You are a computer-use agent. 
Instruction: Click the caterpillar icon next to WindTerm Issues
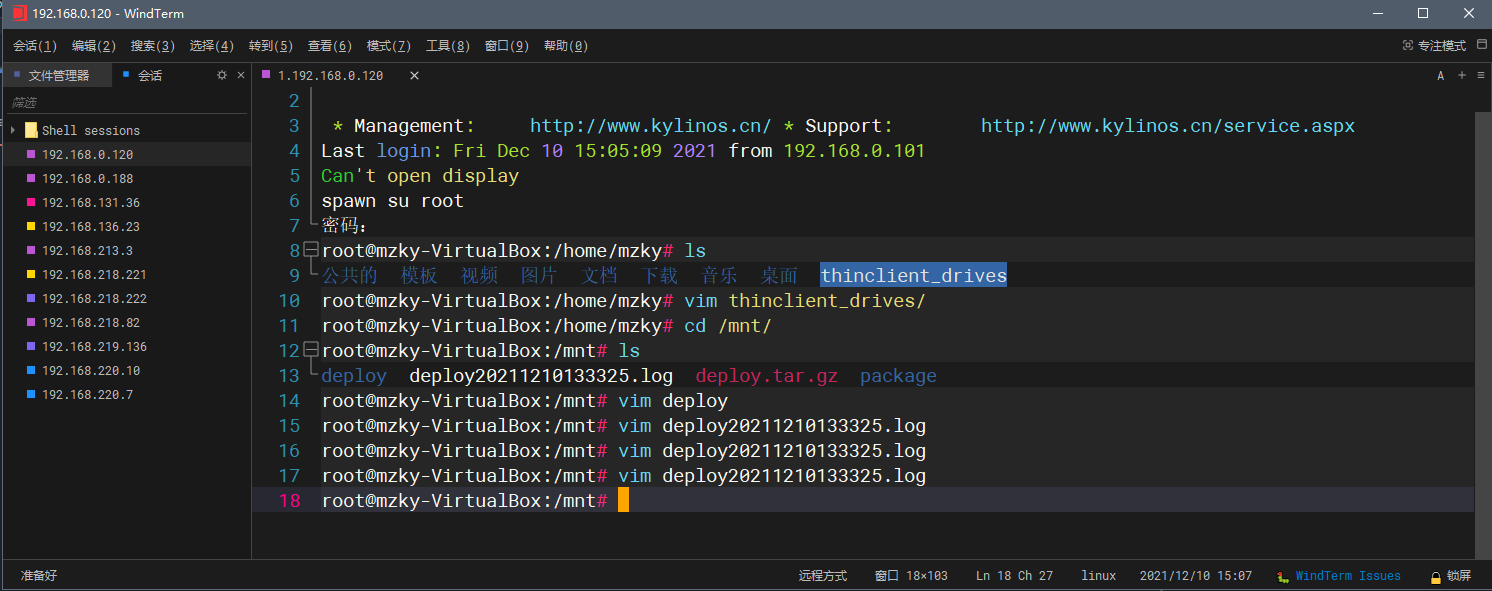(x=1283, y=576)
